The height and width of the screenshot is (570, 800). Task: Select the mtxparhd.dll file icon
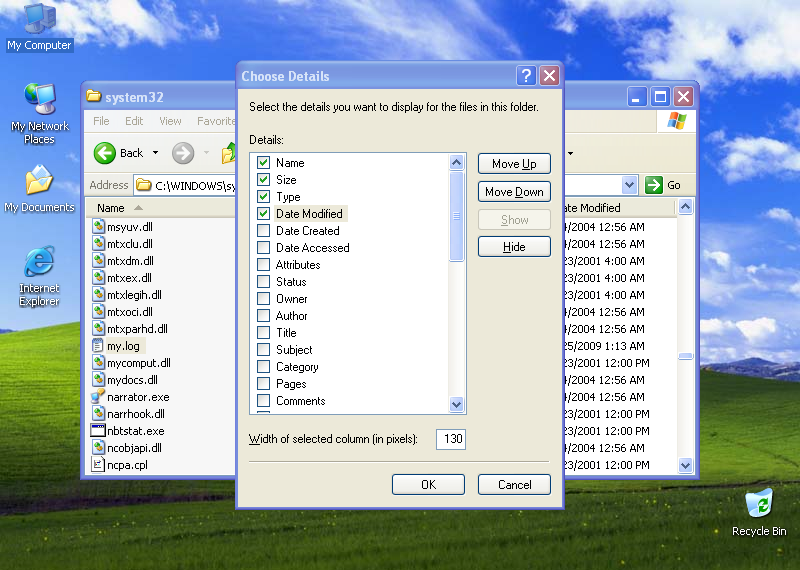tap(98, 328)
